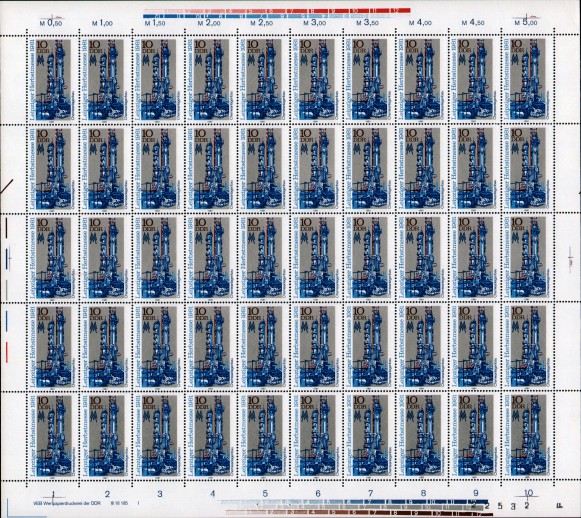Image resolution: width=581 pixels, height=518 pixels.
Task: Choose the 'M 4,00' margin label
Action: tap(420, 23)
